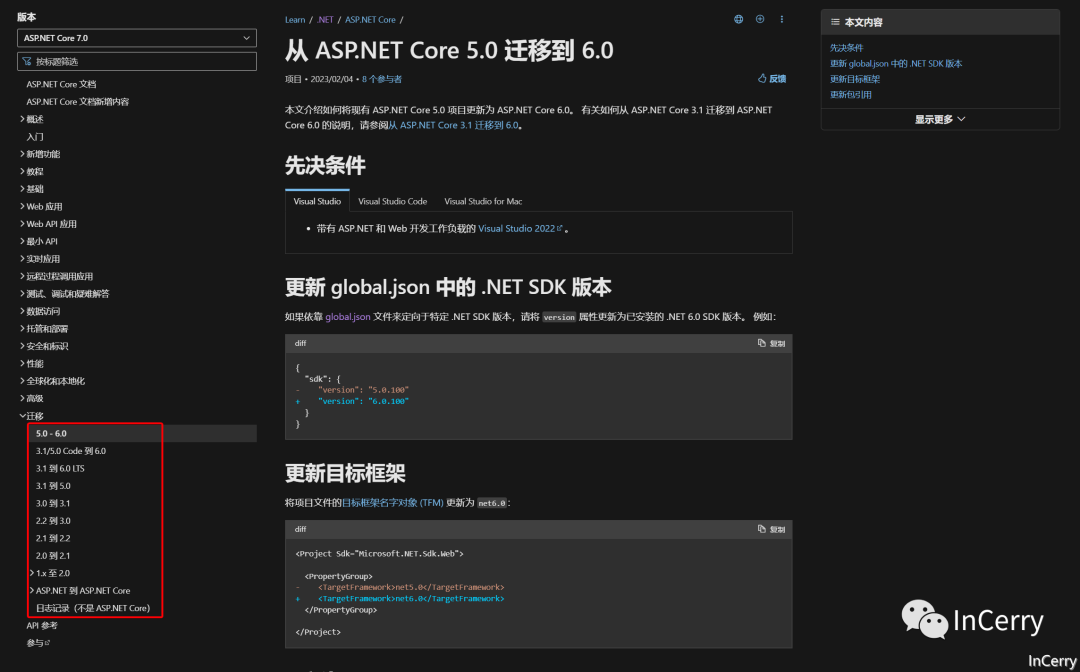The image size is (1080, 672).
Task: Expand the 托管和部署 tree node
Action: coord(23,329)
